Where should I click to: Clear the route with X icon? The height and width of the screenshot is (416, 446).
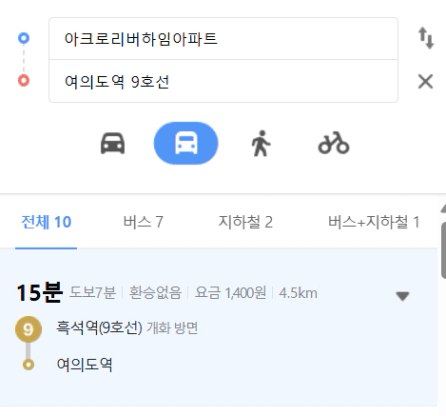click(425, 81)
